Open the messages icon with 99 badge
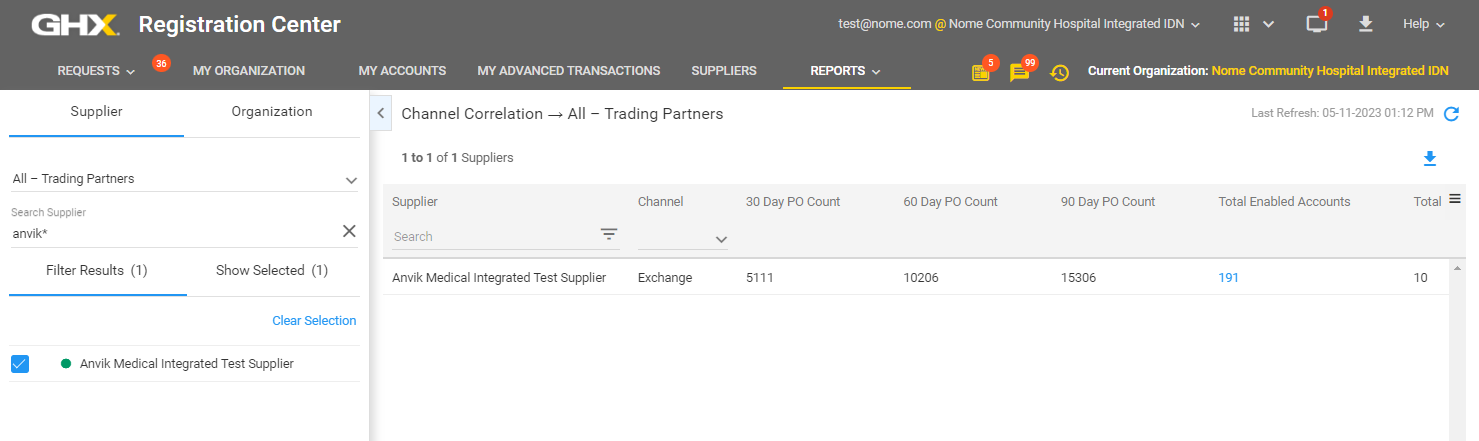The image size is (1479, 441). coord(1018,72)
